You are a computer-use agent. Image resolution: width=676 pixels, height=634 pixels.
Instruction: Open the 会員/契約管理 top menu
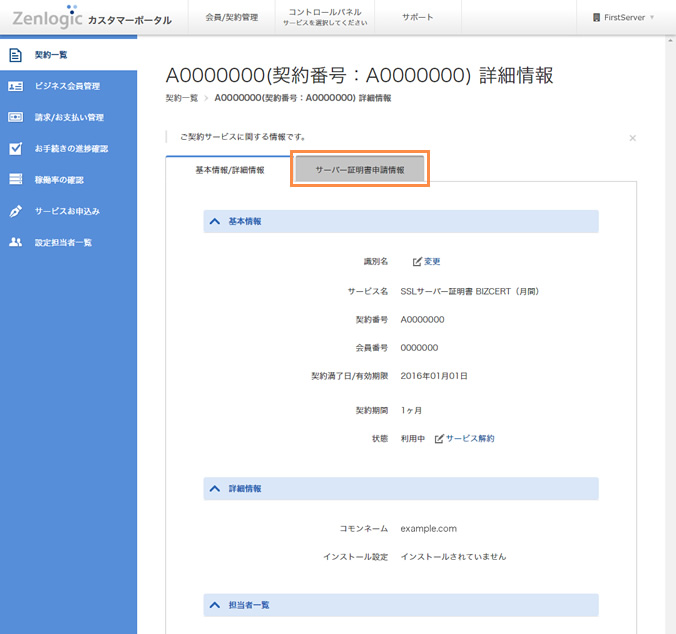pyautogui.click(x=231, y=18)
